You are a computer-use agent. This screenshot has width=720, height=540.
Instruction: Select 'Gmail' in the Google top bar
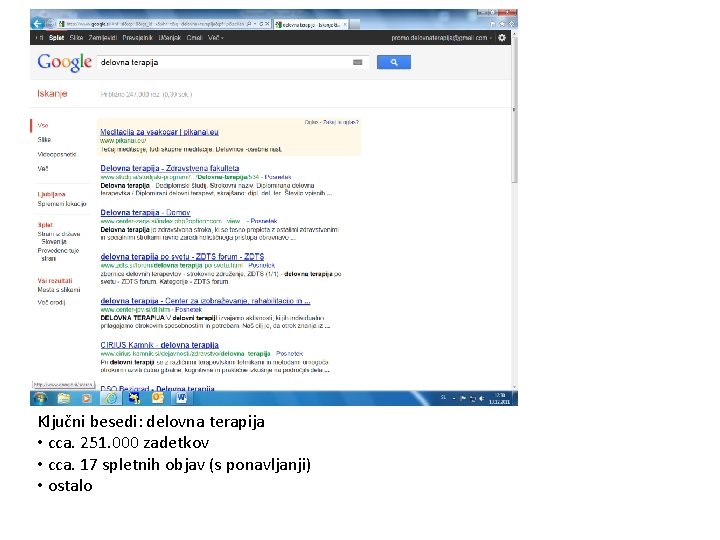[195, 38]
